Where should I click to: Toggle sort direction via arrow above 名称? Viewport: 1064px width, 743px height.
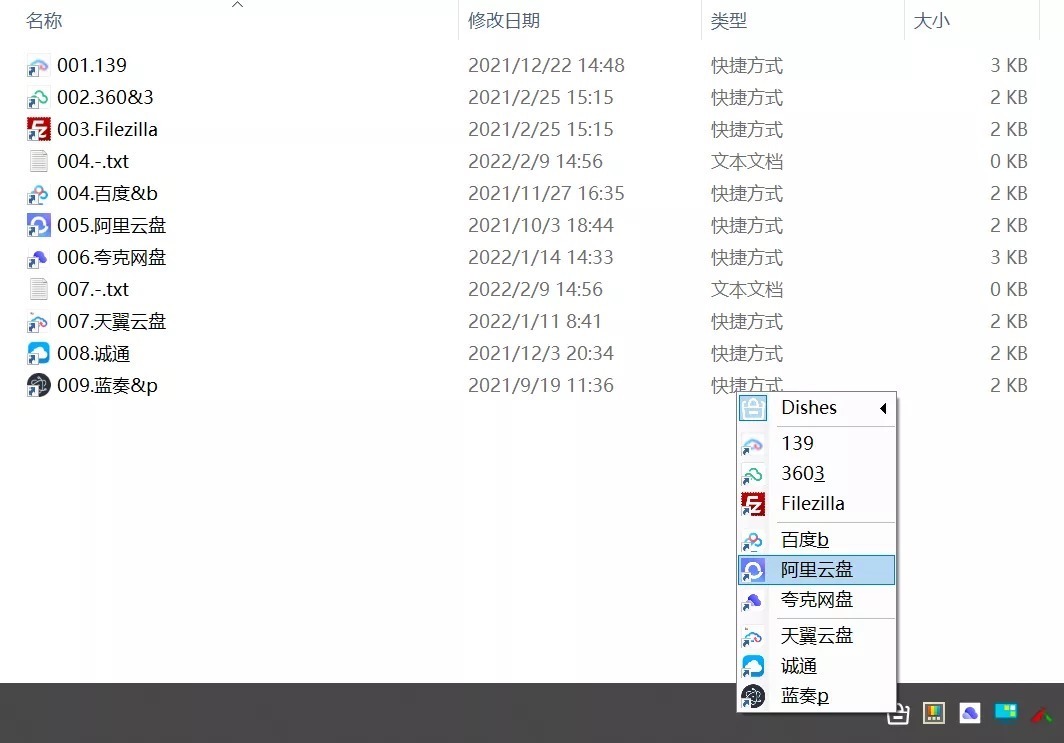pyautogui.click(x=237, y=6)
